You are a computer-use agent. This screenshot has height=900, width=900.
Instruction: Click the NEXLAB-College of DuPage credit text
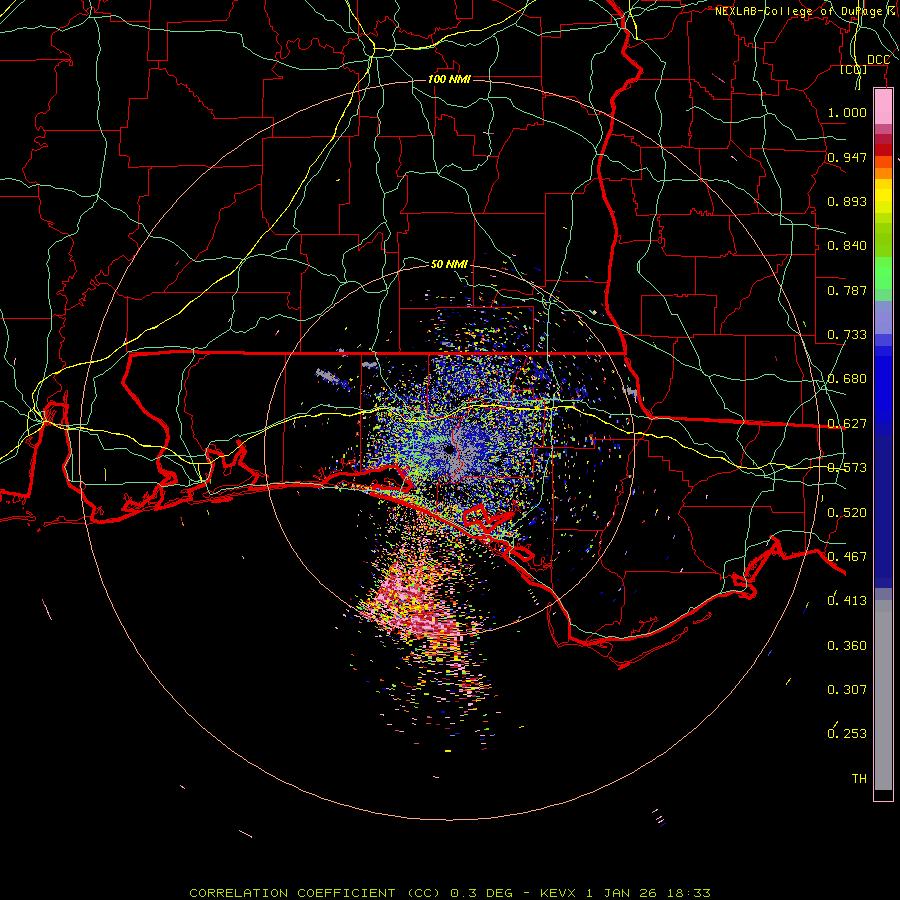click(x=806, y=11)
